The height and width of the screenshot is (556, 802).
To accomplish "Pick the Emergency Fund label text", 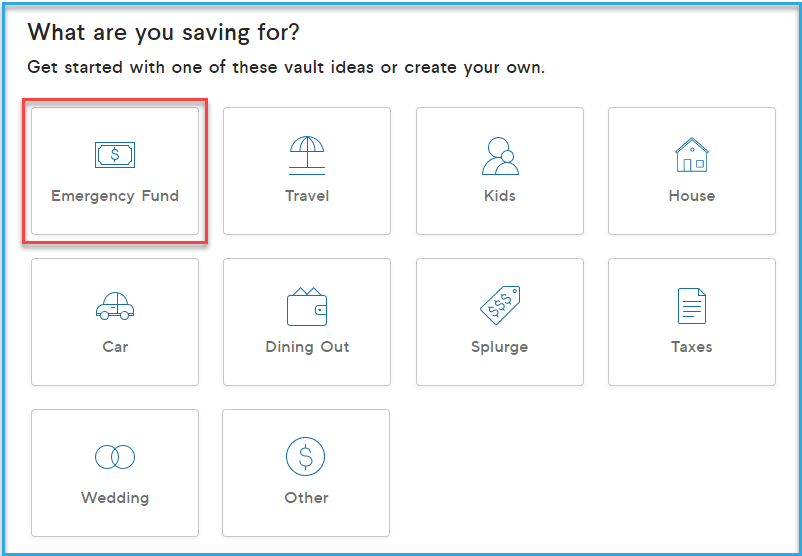I will [115, 196].
